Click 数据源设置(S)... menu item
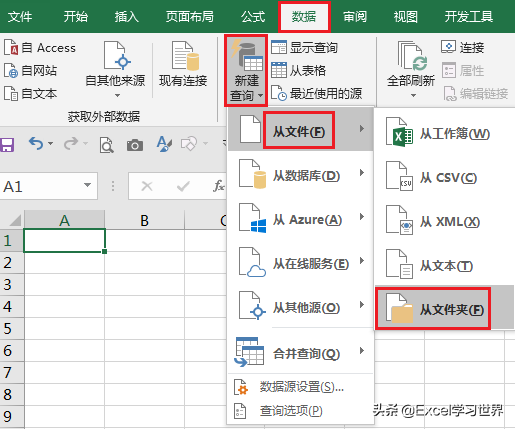This screenshot has width=515, height=429. (300, 387)
